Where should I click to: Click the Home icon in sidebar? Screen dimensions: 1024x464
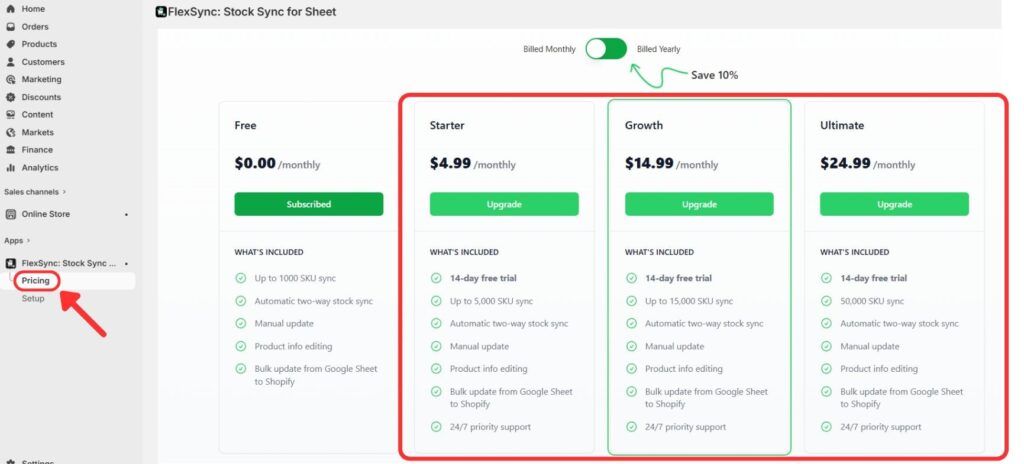pos(11,9)
